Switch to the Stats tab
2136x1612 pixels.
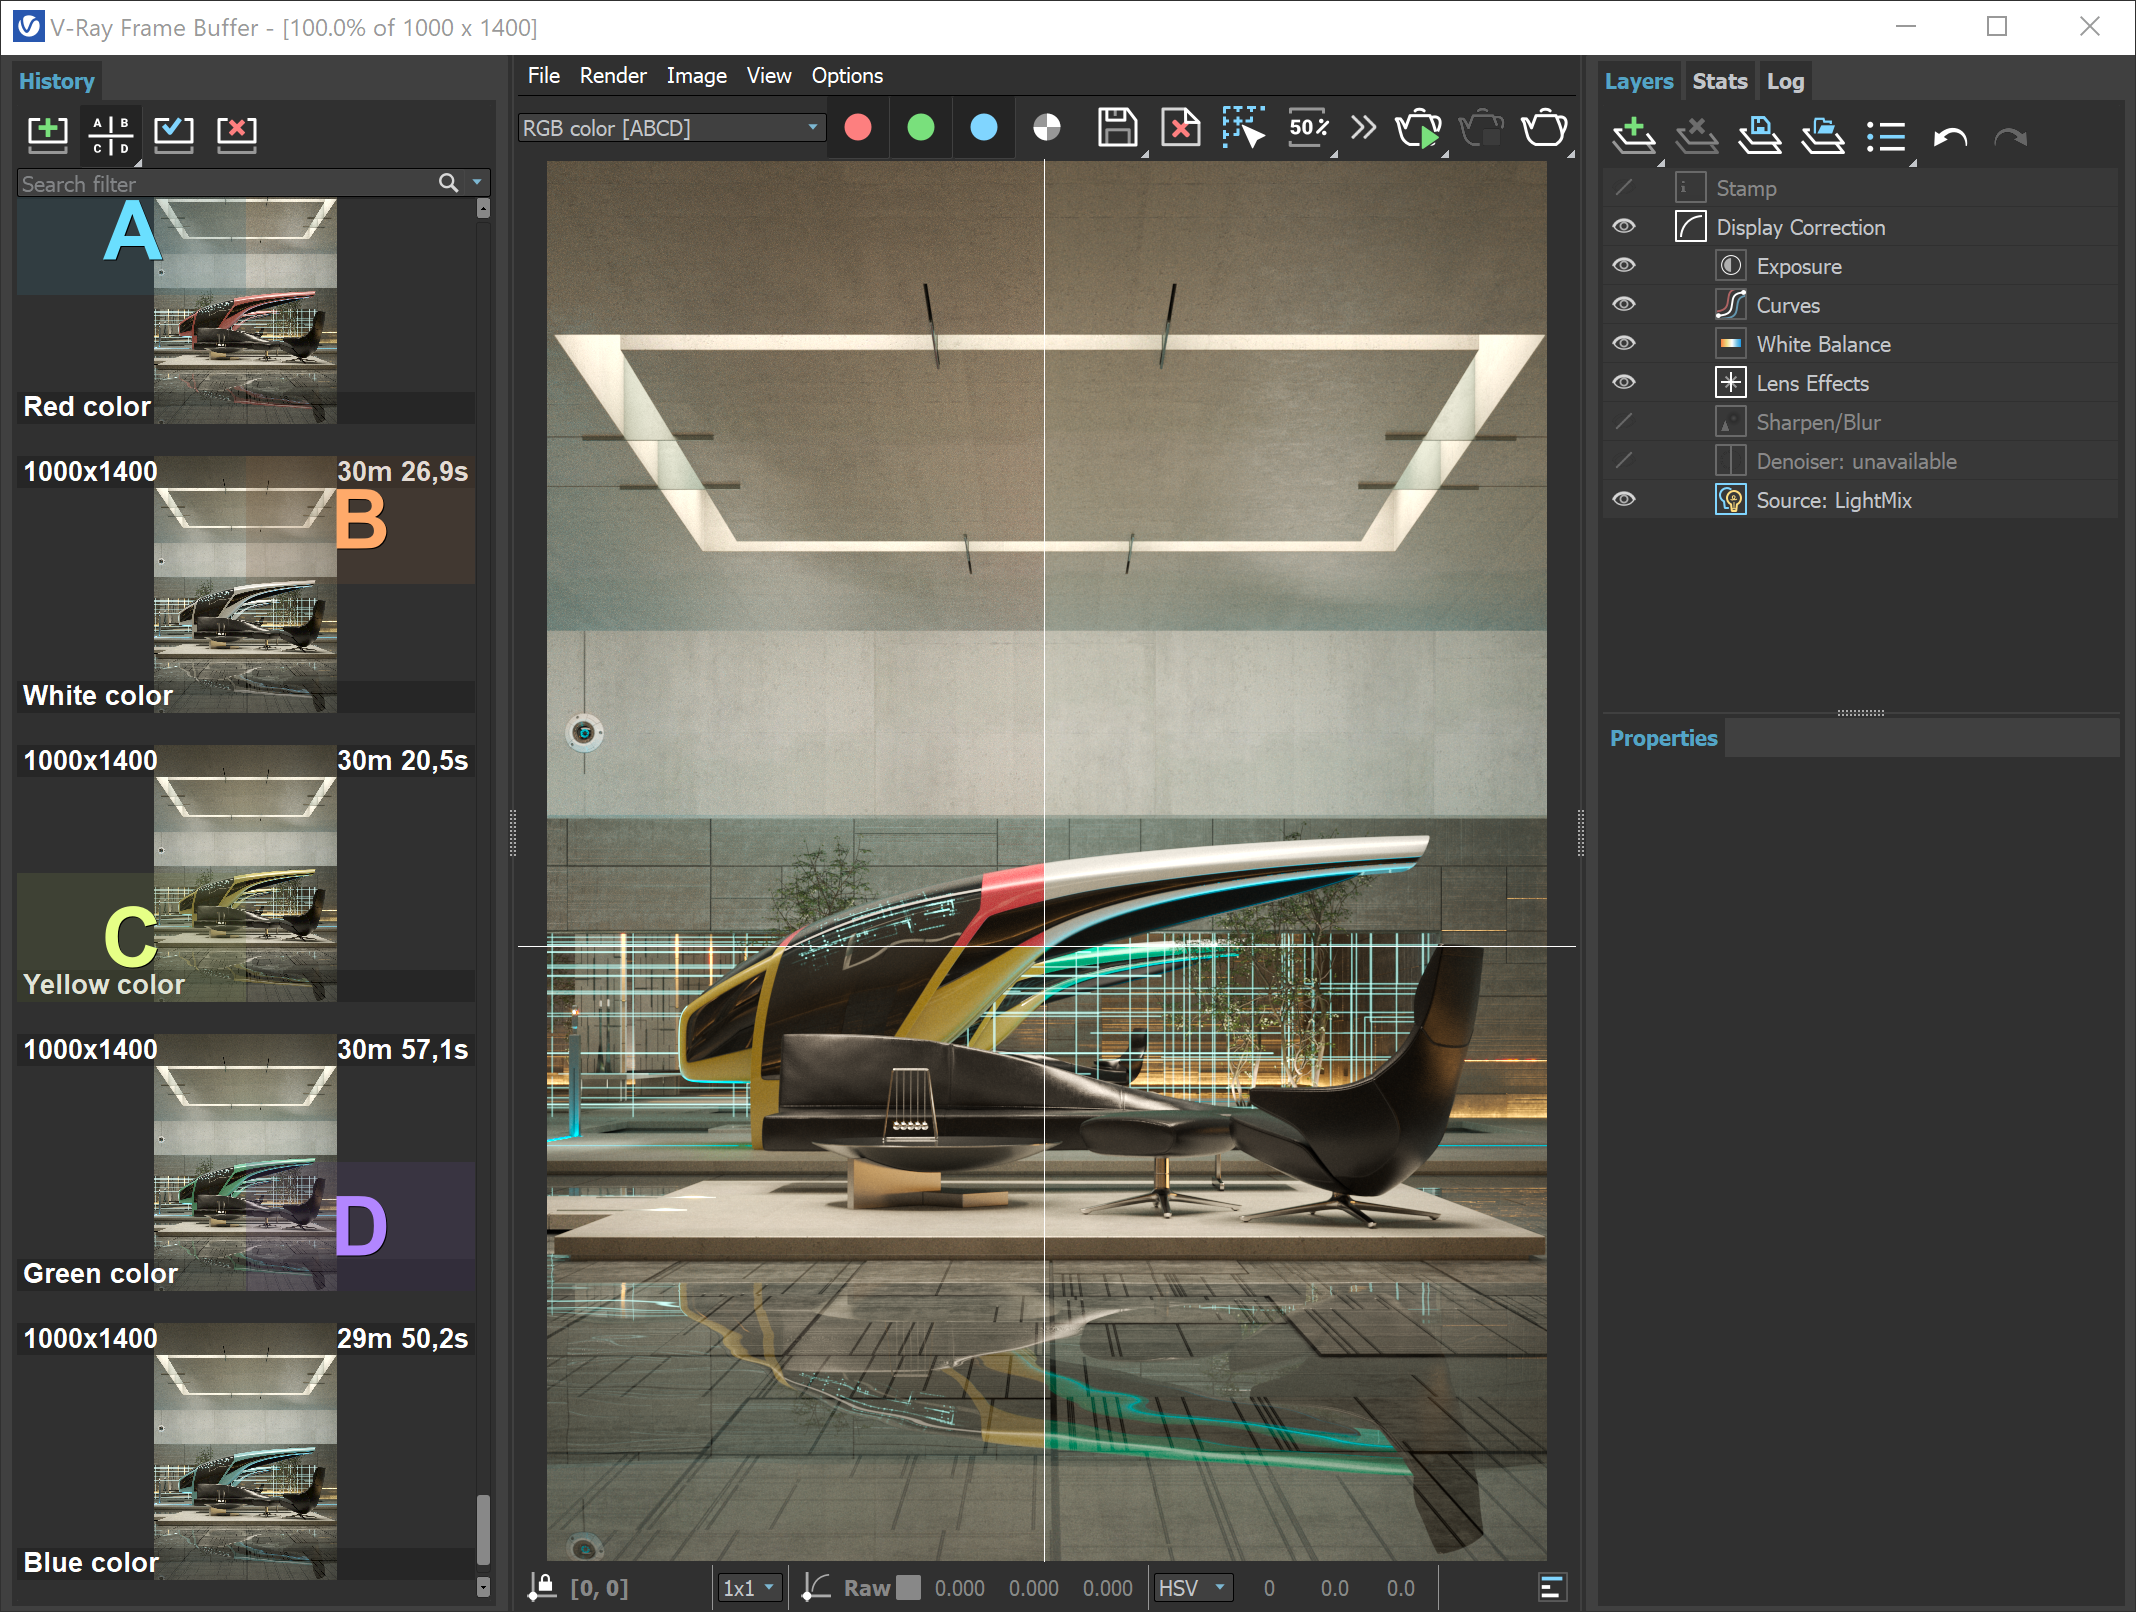tap(1719, 80)
